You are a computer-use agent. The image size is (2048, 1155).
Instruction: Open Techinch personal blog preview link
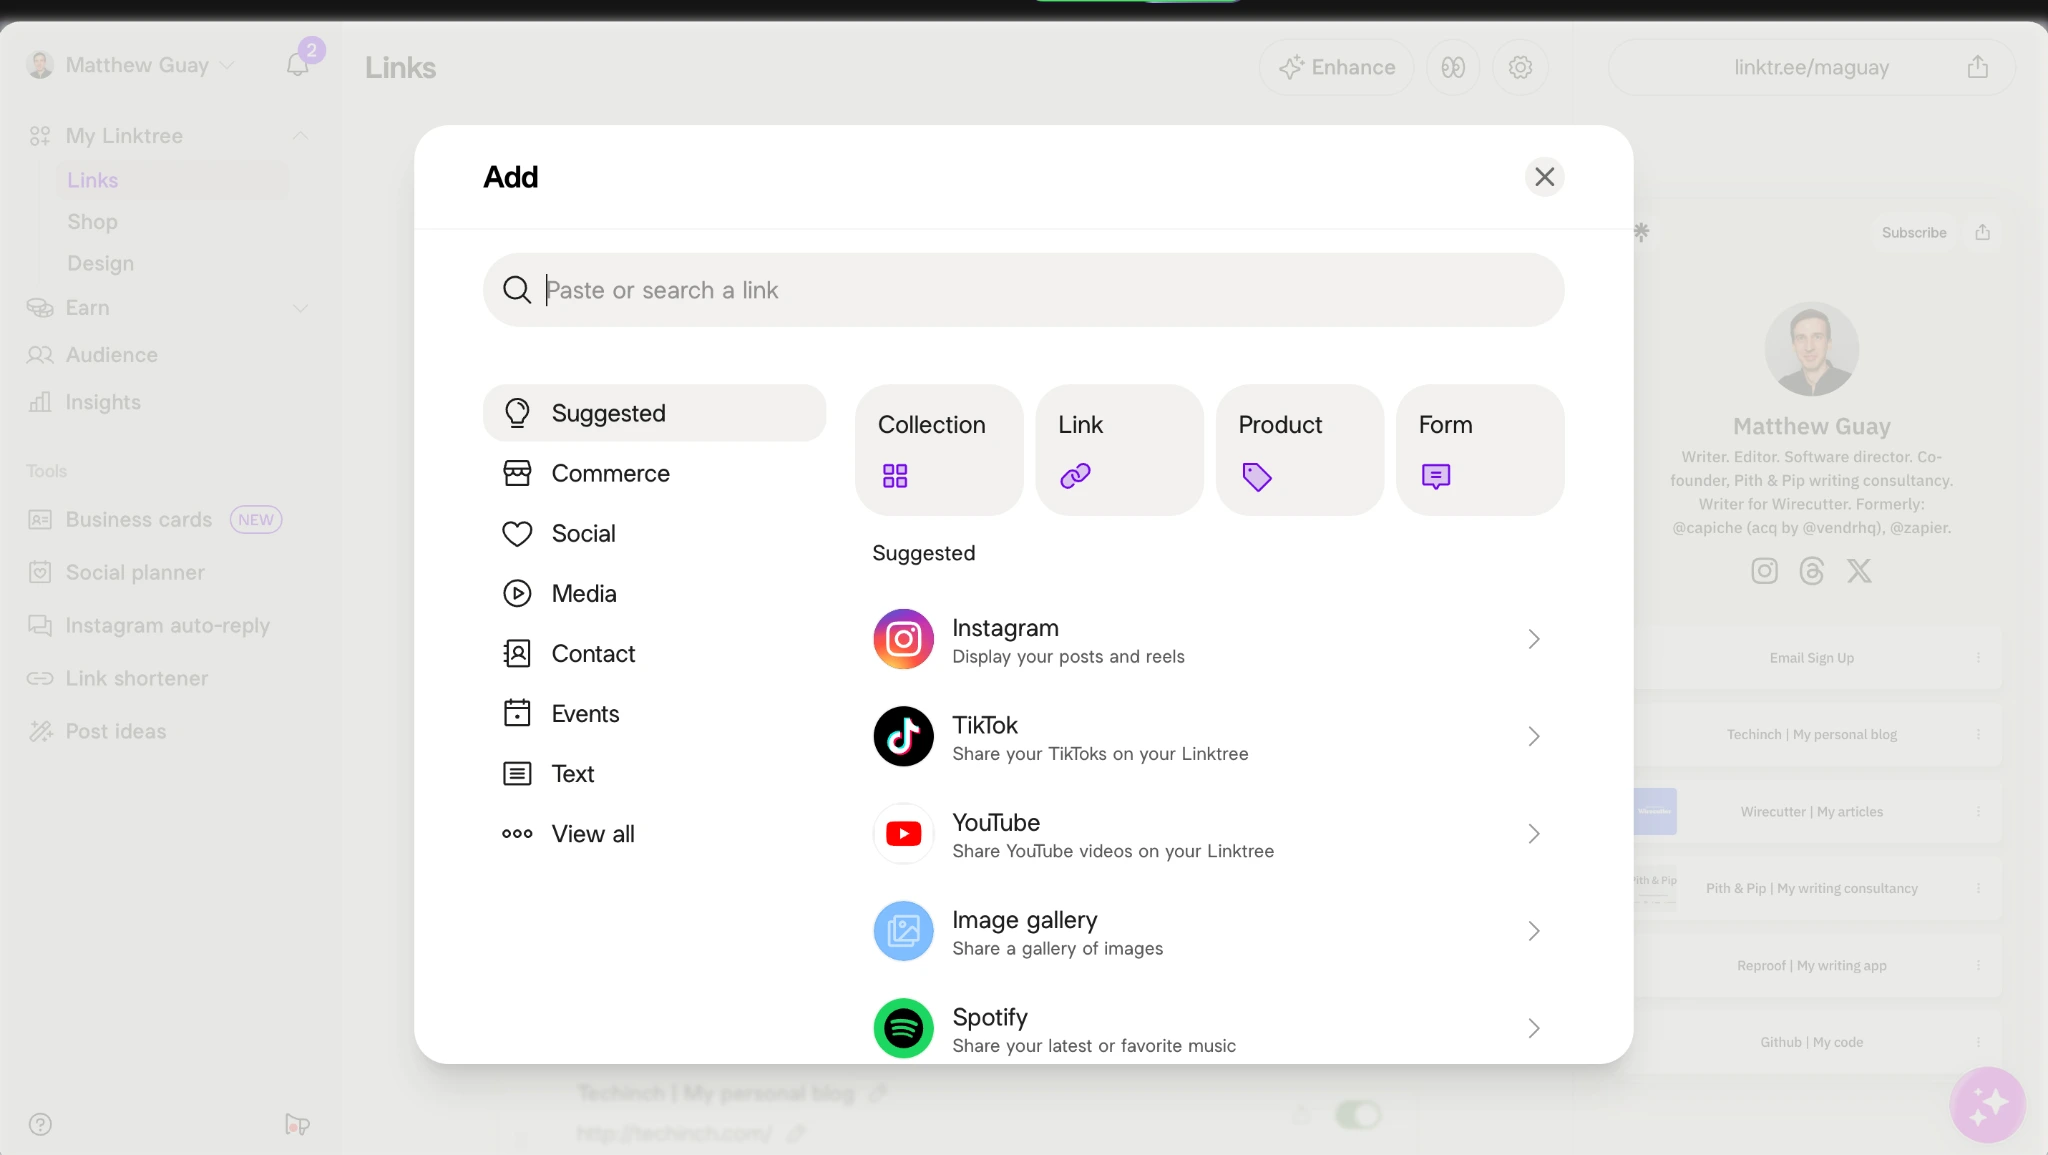coord(1812,735)
